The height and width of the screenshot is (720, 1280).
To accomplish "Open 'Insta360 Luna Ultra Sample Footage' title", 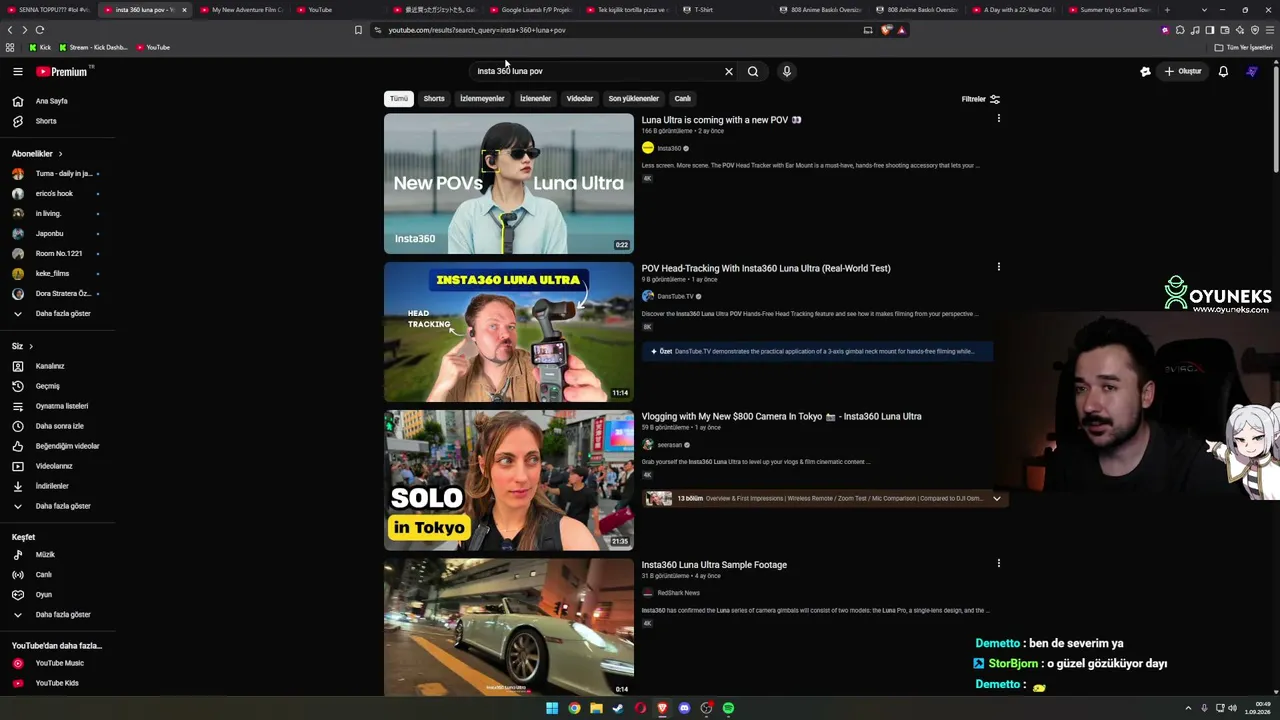I will click(x=714, y=565).
